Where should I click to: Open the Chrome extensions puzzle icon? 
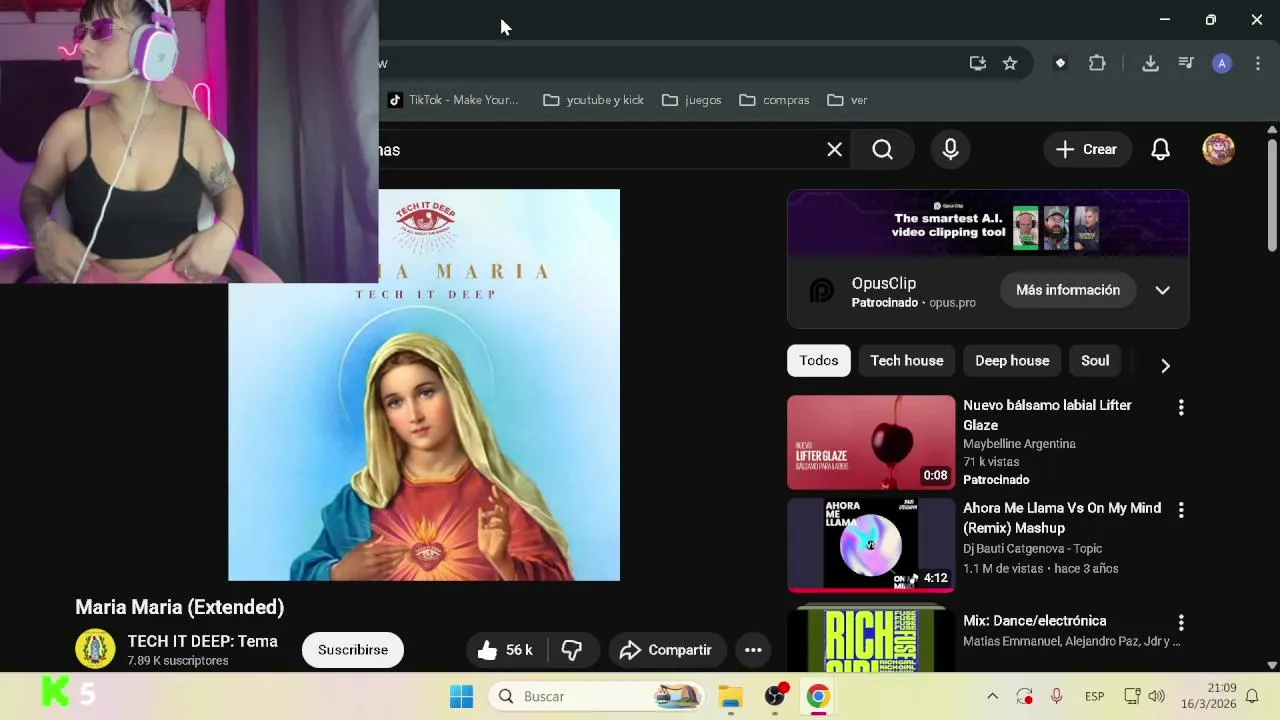coord(1097,63)
